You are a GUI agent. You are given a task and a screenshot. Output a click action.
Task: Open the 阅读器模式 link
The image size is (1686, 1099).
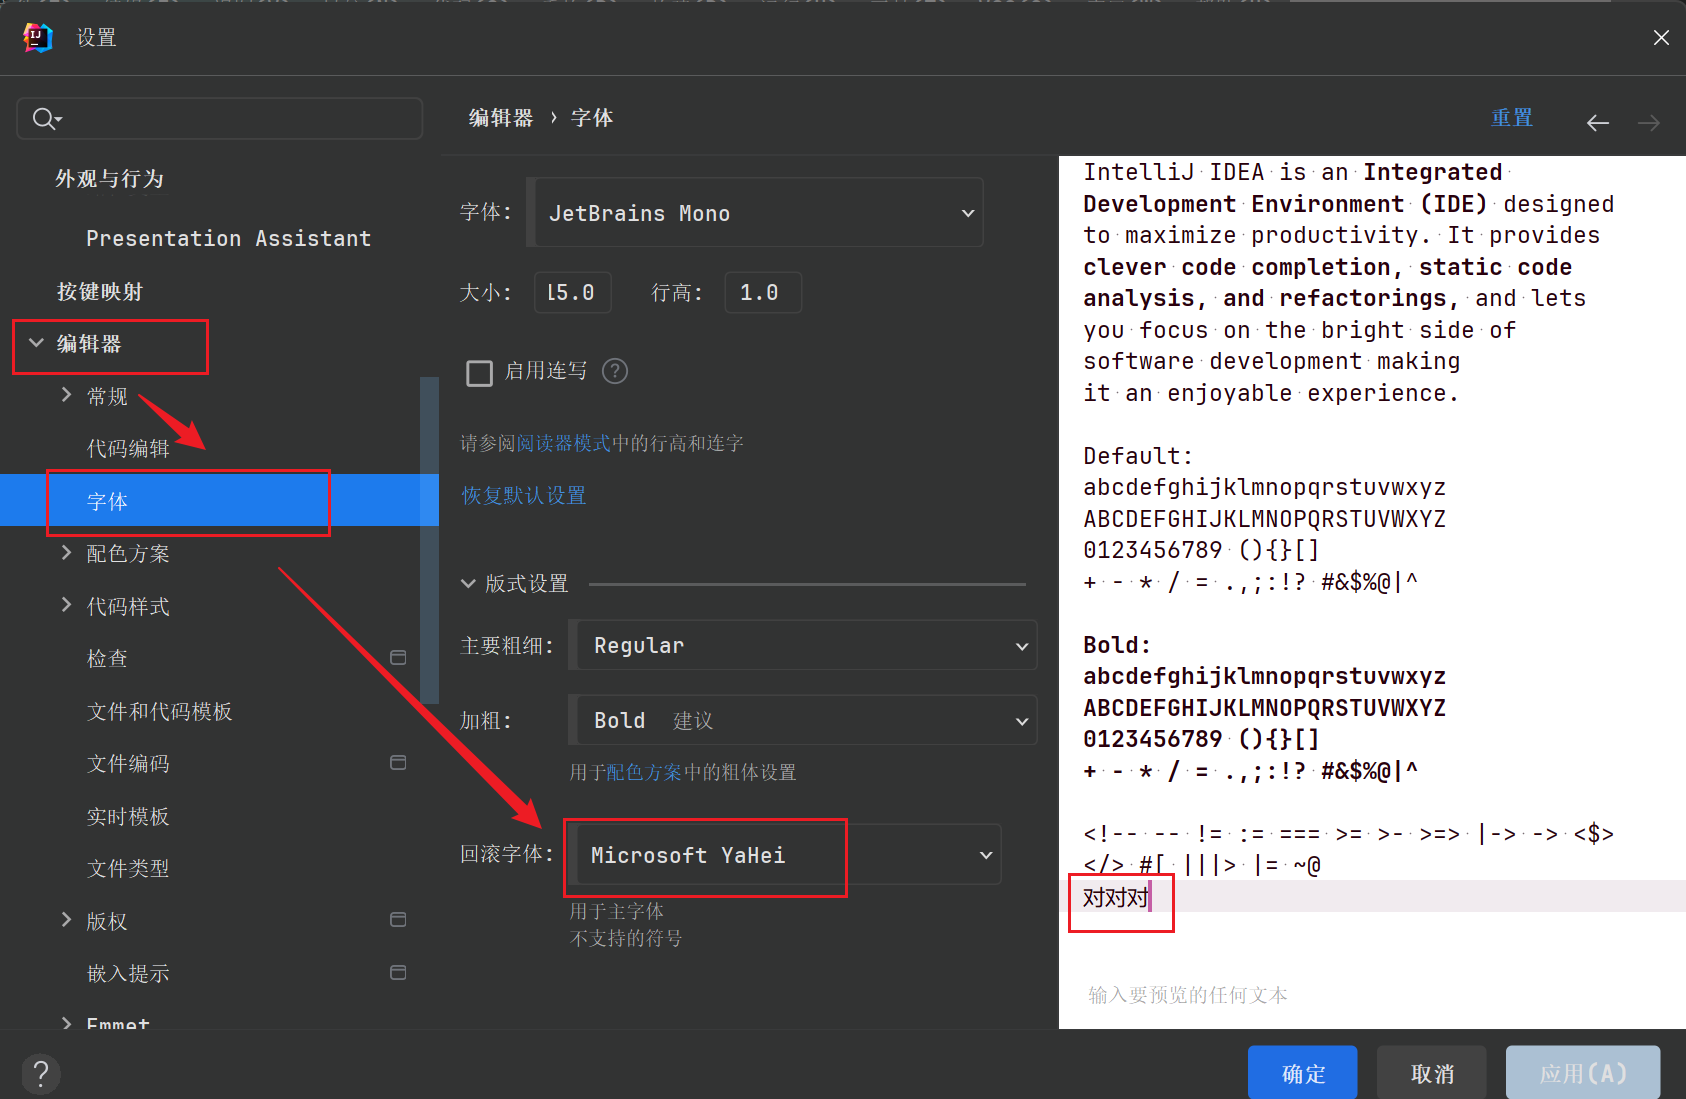click(x=564, y=443)
